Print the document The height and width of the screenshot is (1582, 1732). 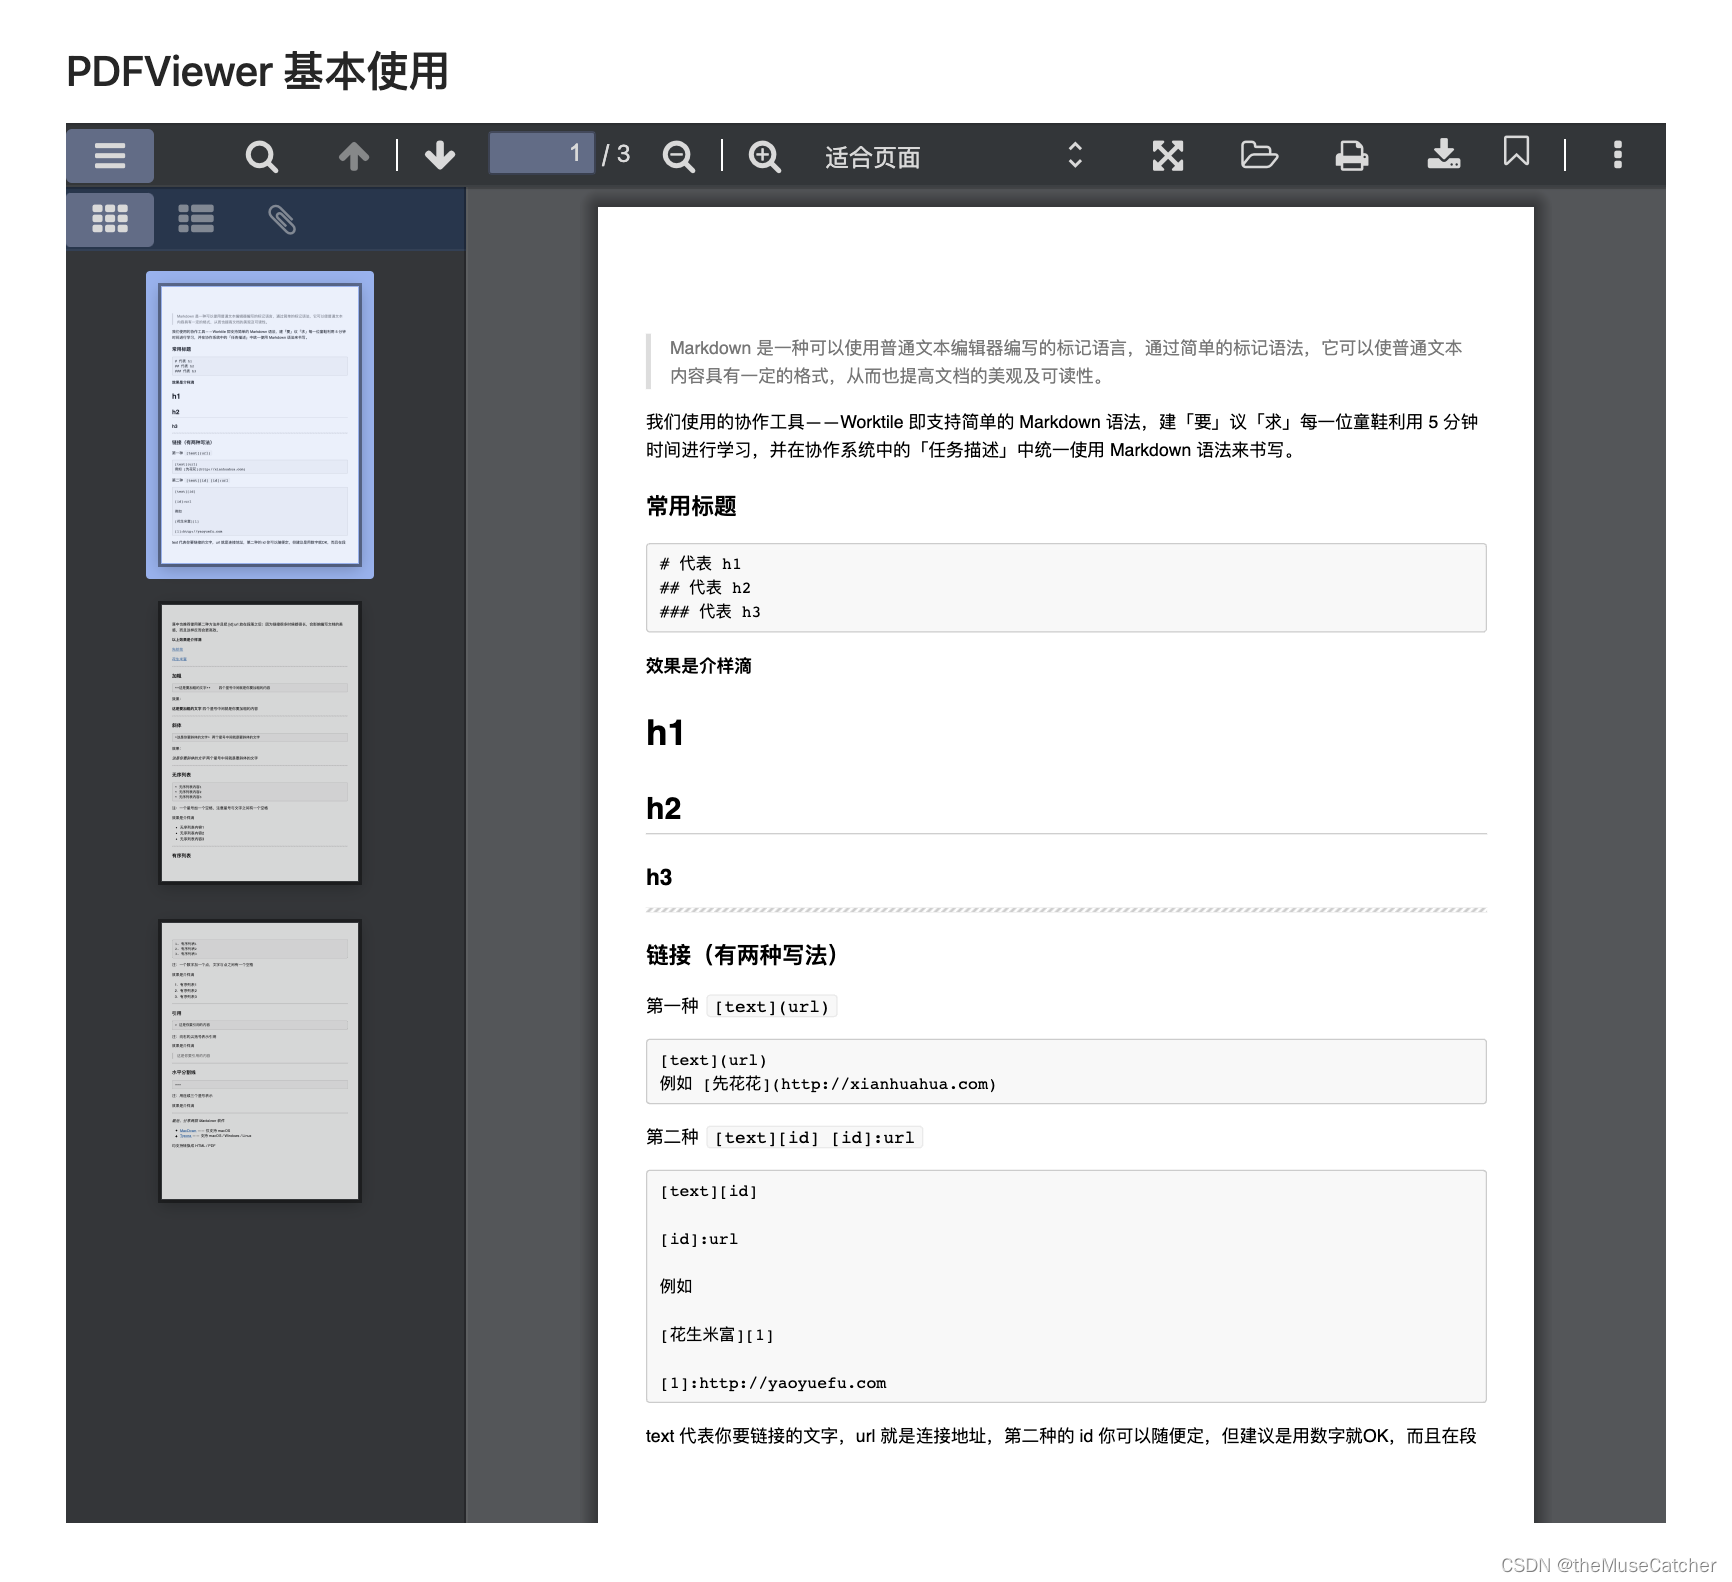(x=1351, y=155)
